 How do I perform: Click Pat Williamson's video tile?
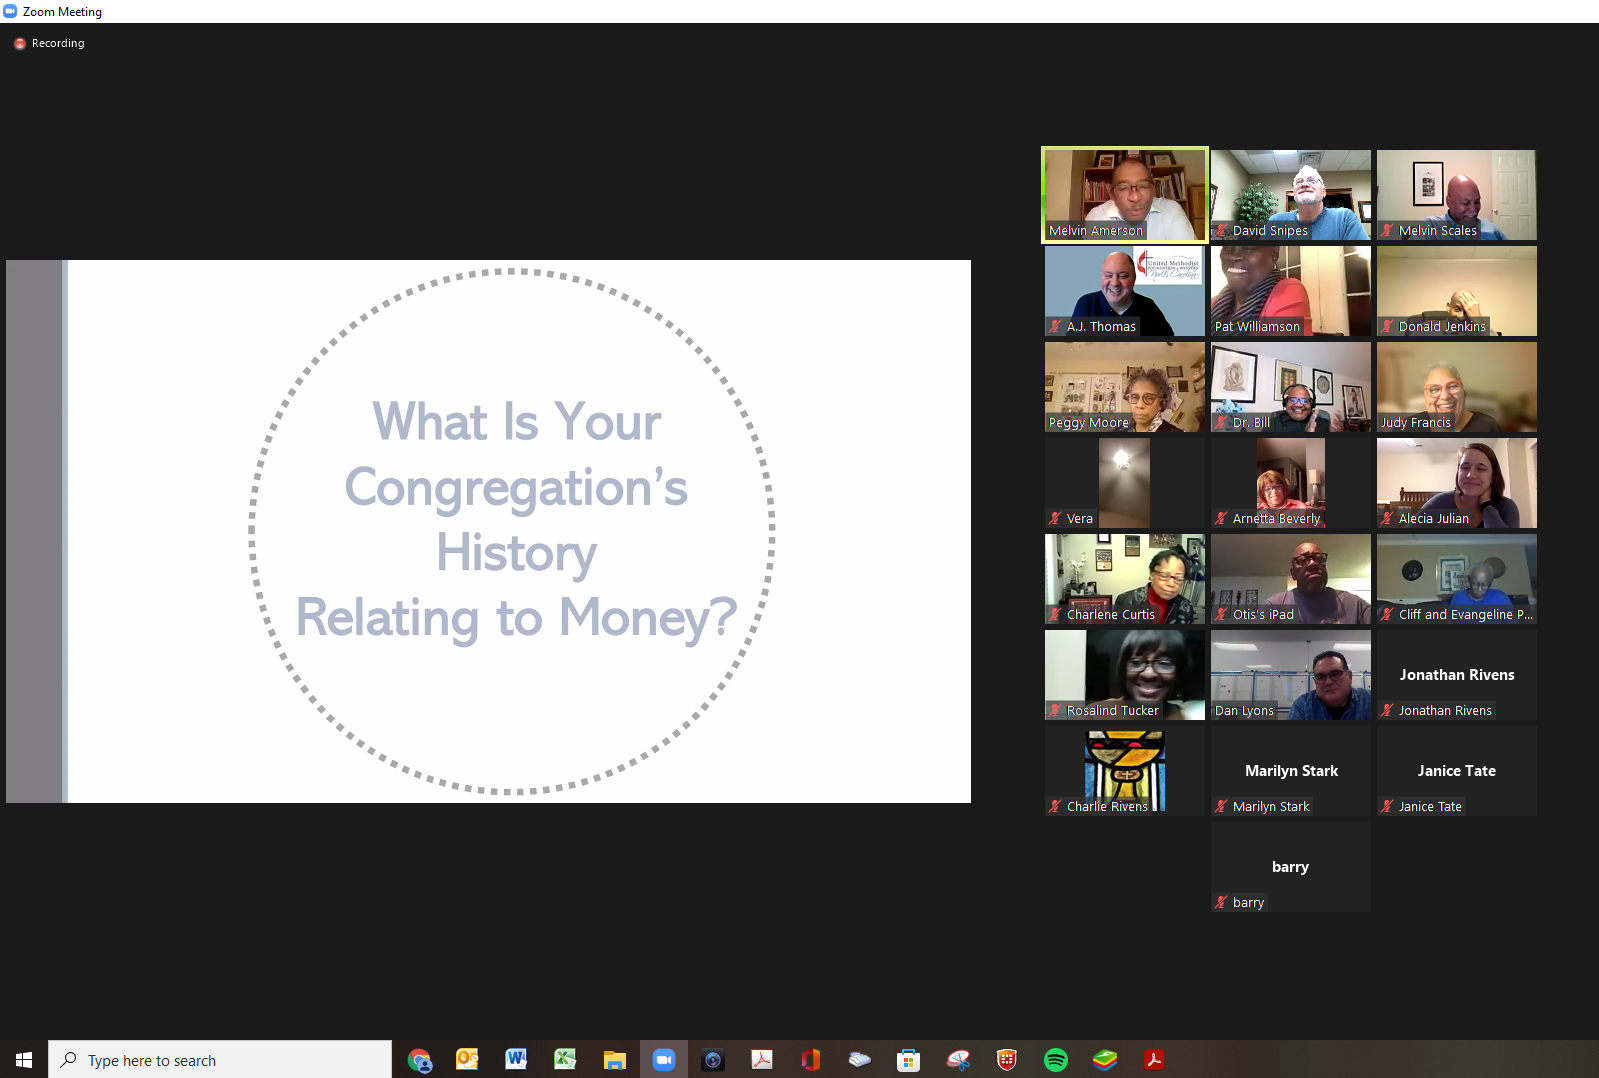pyautogui.click(x=1290, y=291)
